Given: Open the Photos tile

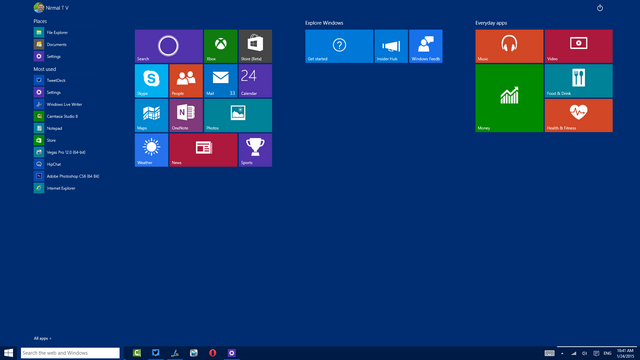Looking at the screenshot, I should coord(238,116).
